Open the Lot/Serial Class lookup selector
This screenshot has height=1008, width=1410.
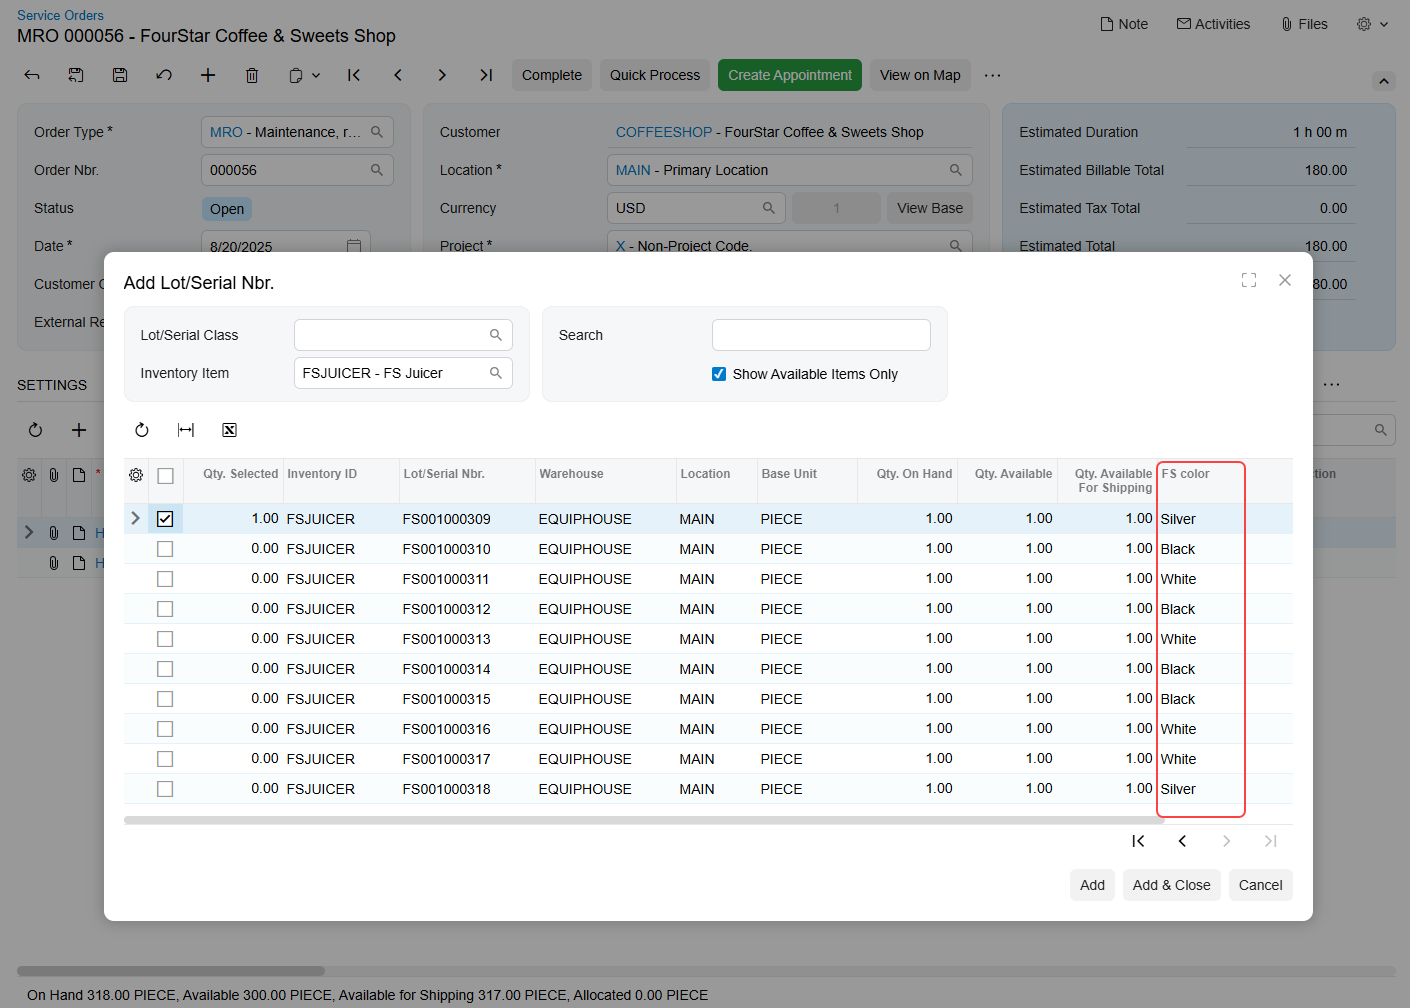click(496, 335)
